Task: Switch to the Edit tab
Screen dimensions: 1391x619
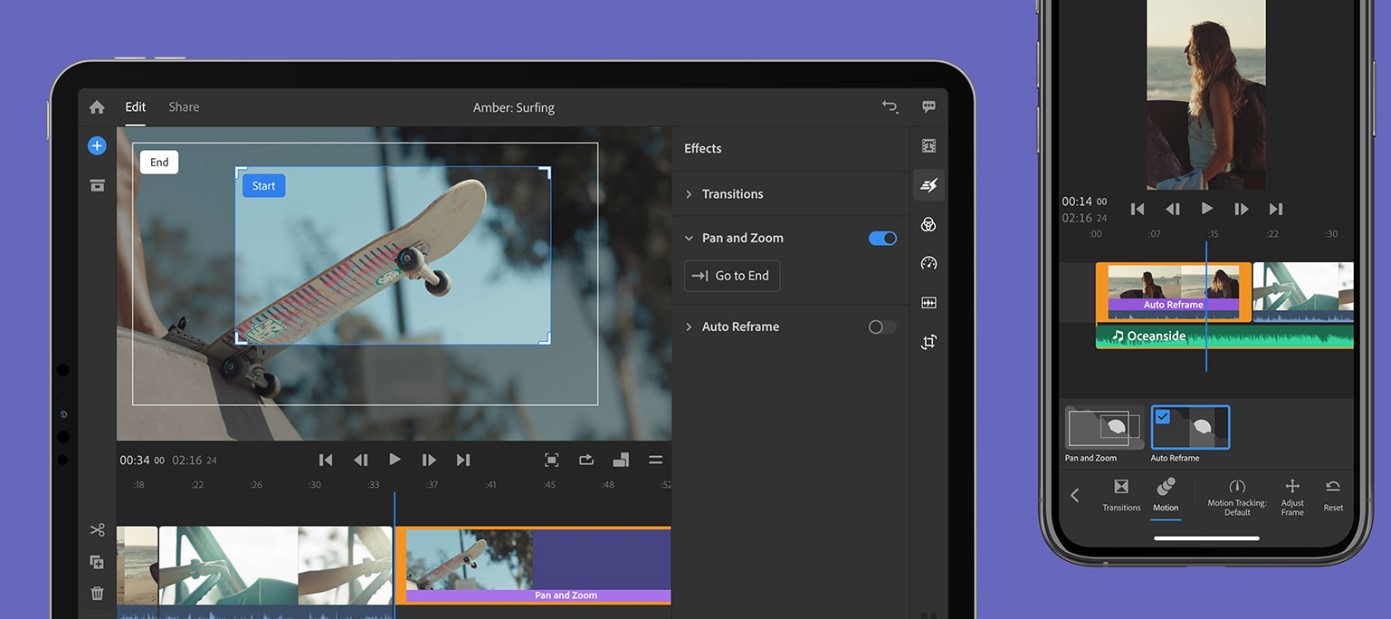Action: [135, 107]
